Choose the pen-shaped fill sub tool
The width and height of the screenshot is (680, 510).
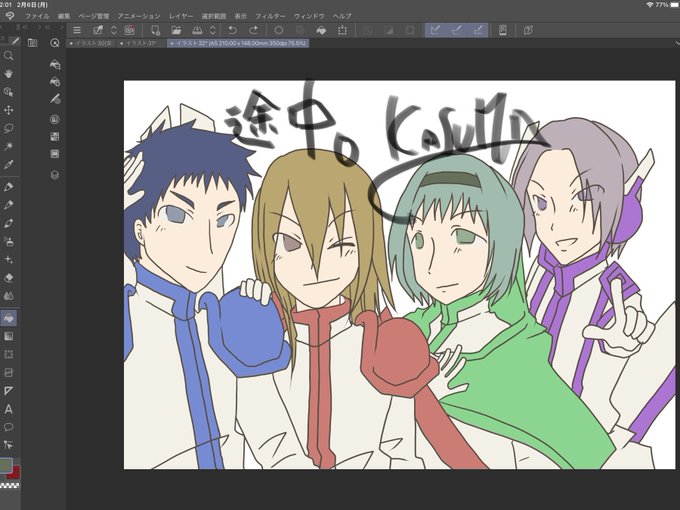[x=55, y=99]
